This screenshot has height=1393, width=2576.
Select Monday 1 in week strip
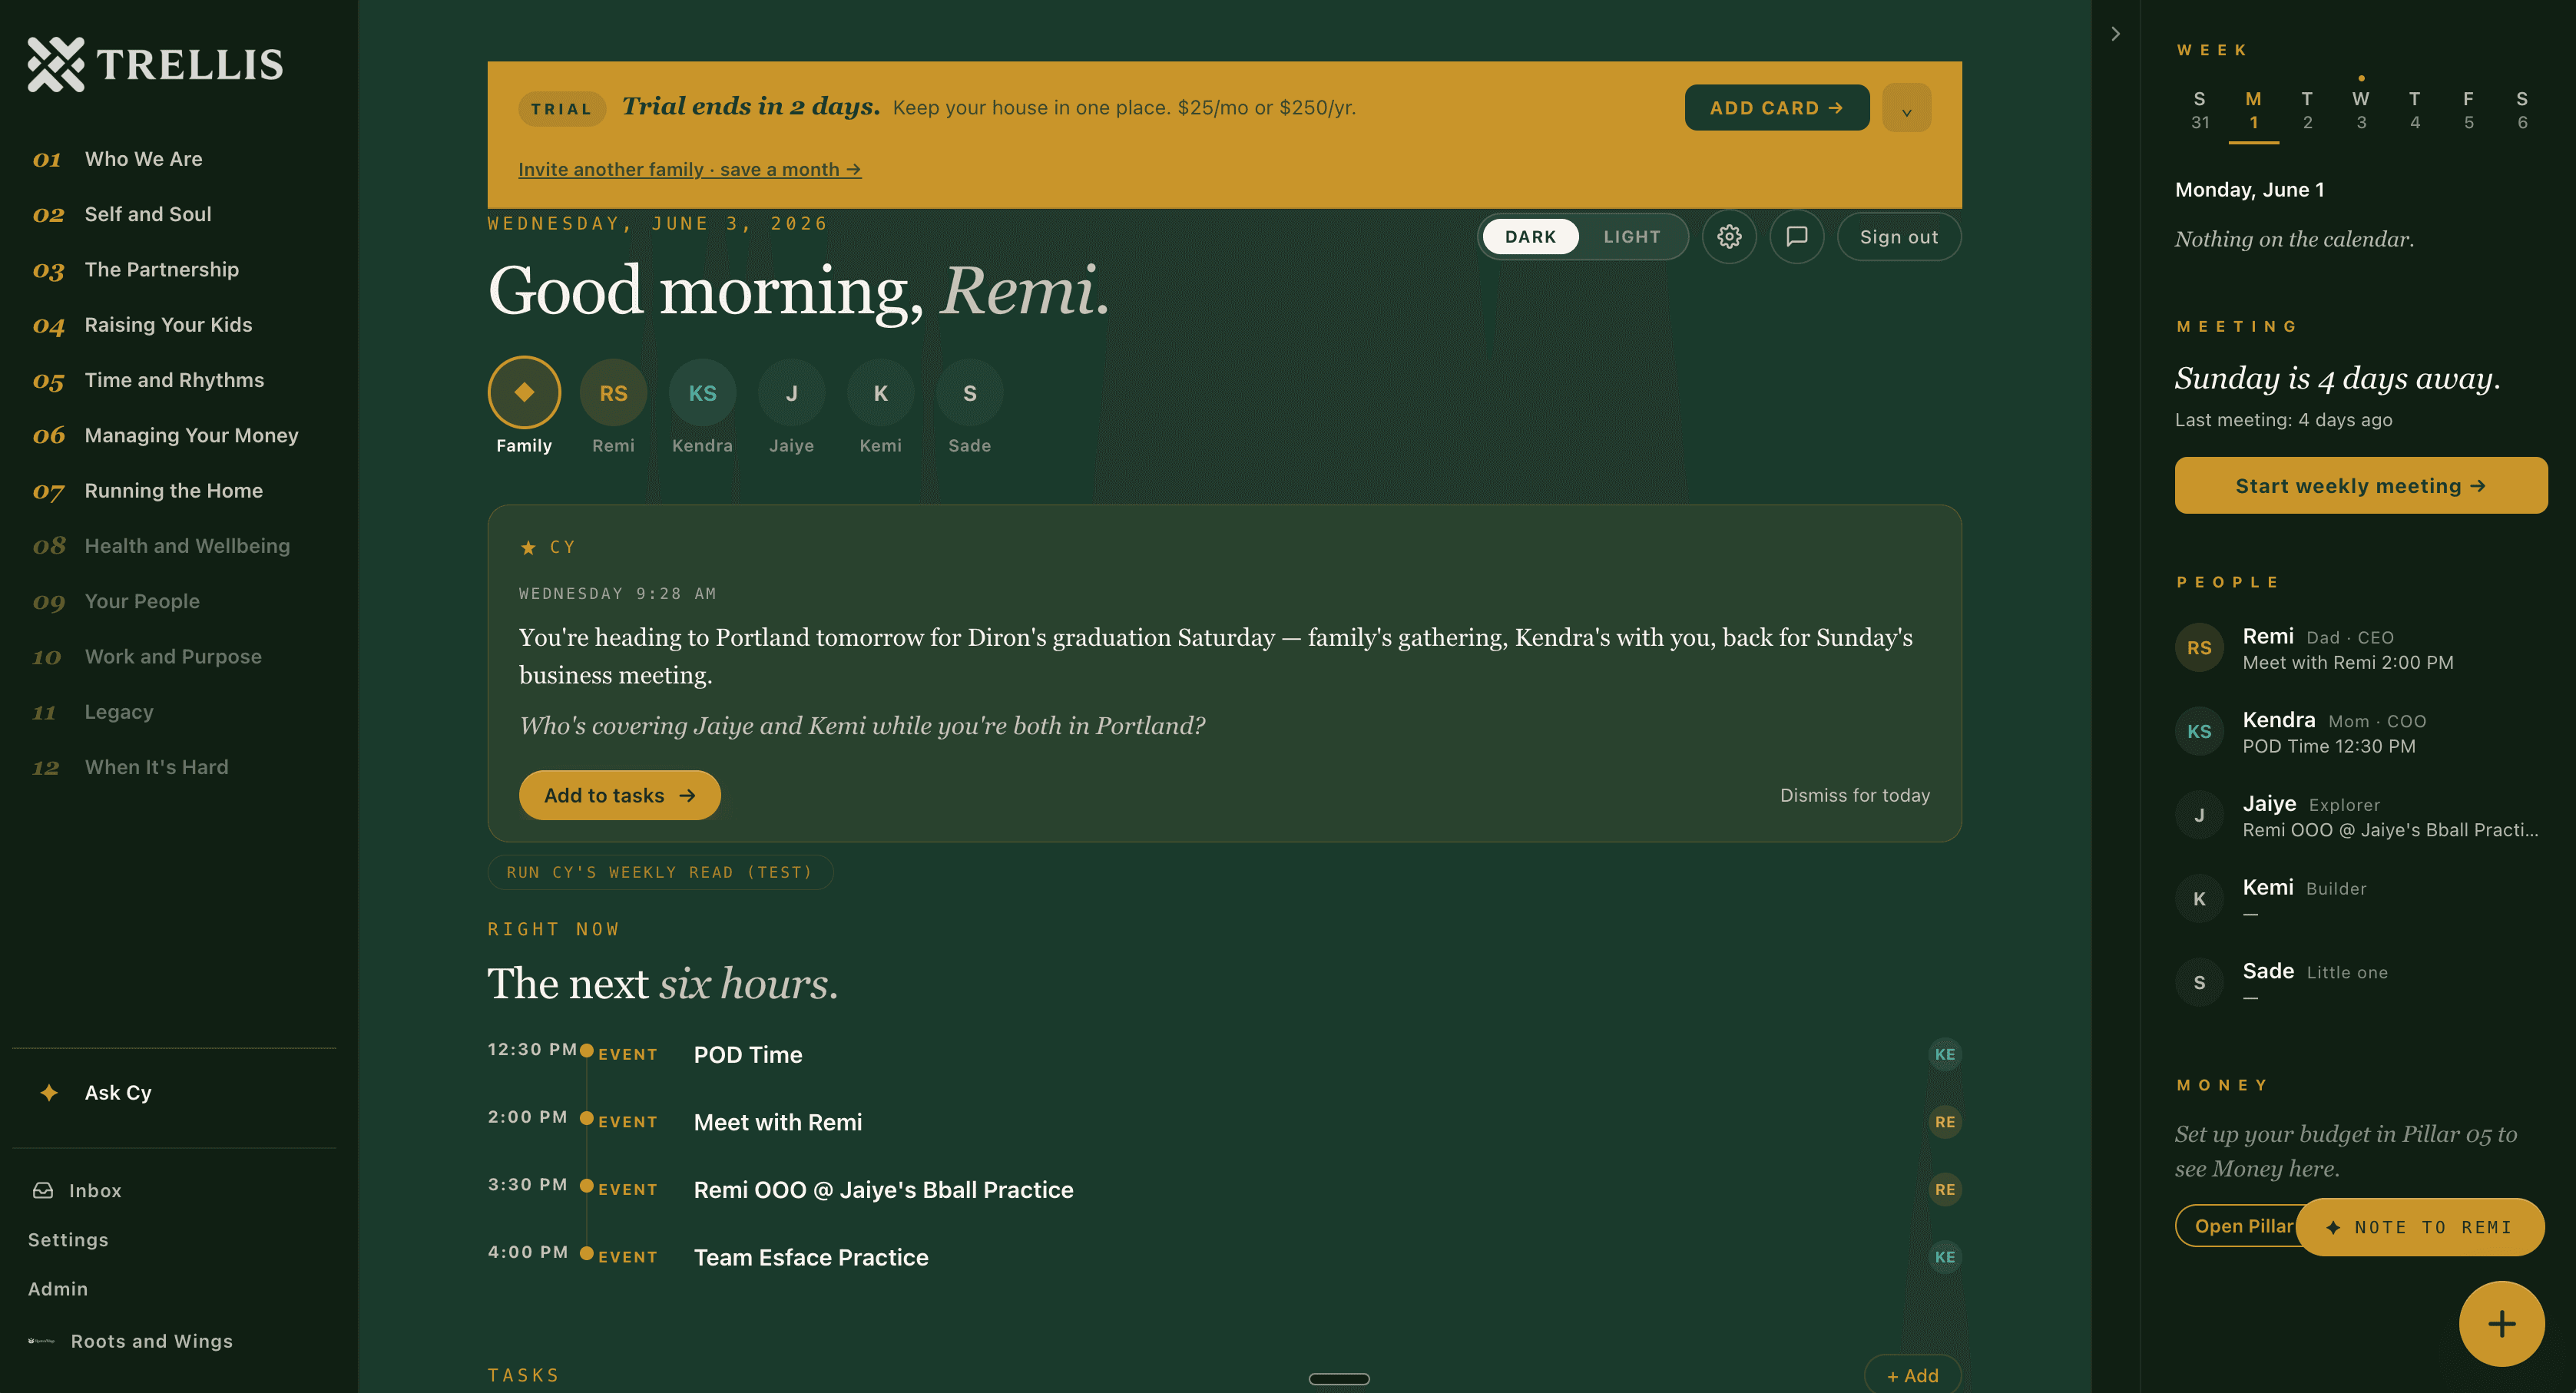tap(2253, 110)
